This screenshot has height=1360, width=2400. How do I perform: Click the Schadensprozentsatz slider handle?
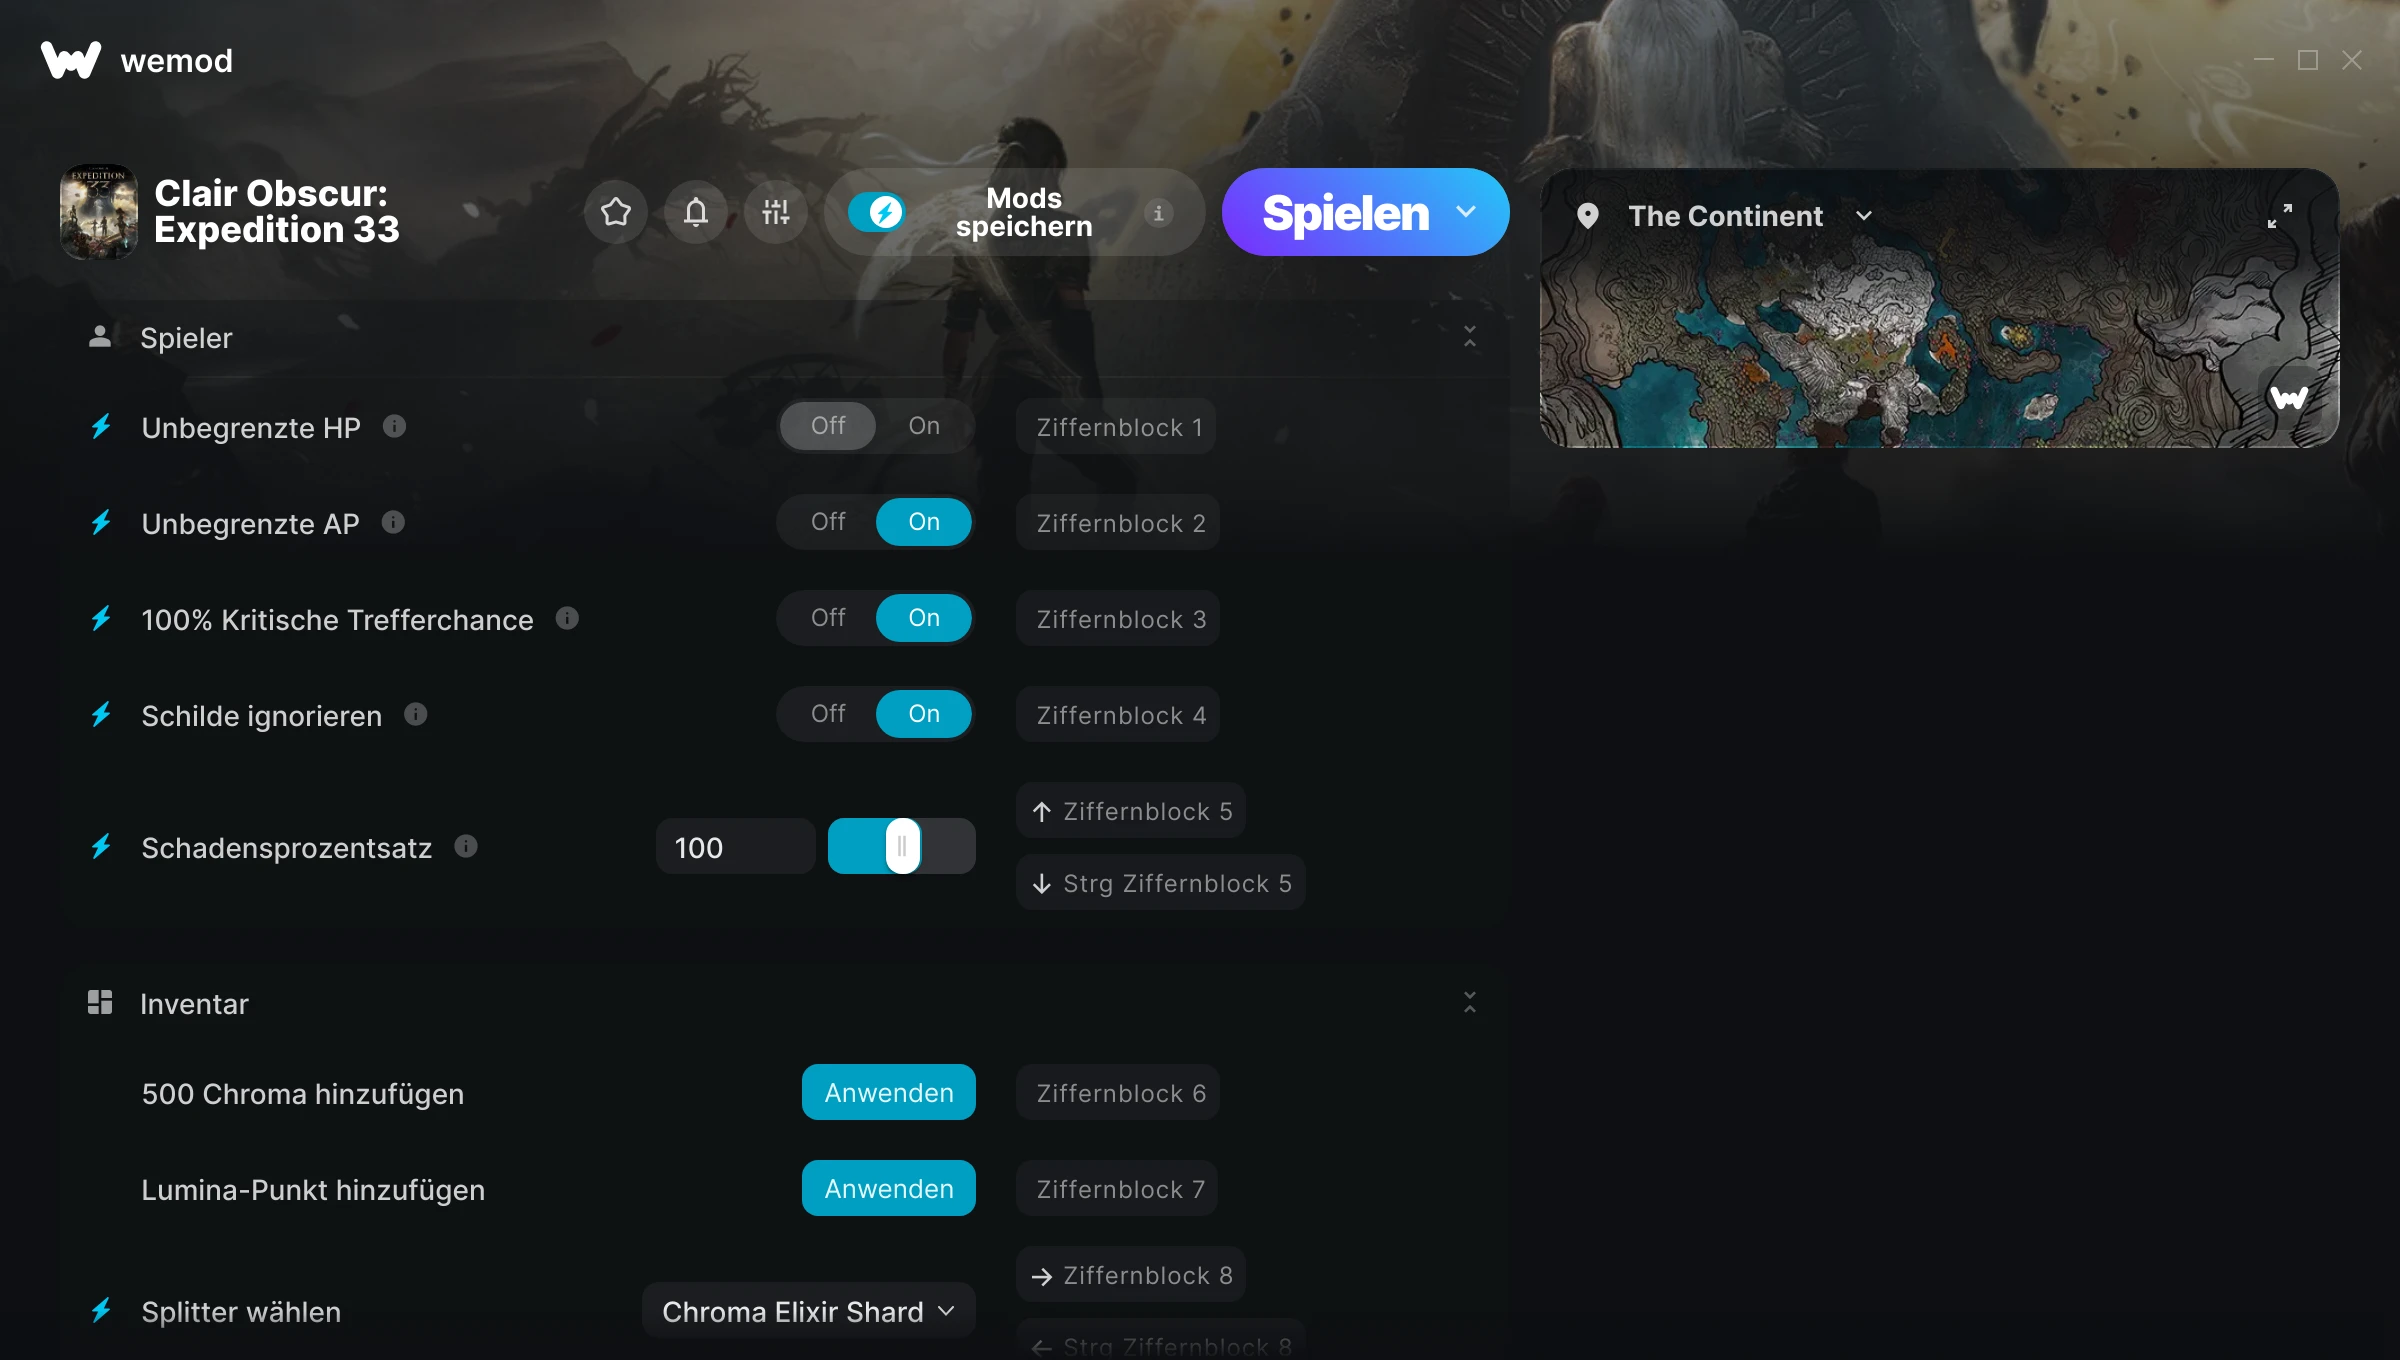point(902,846)
